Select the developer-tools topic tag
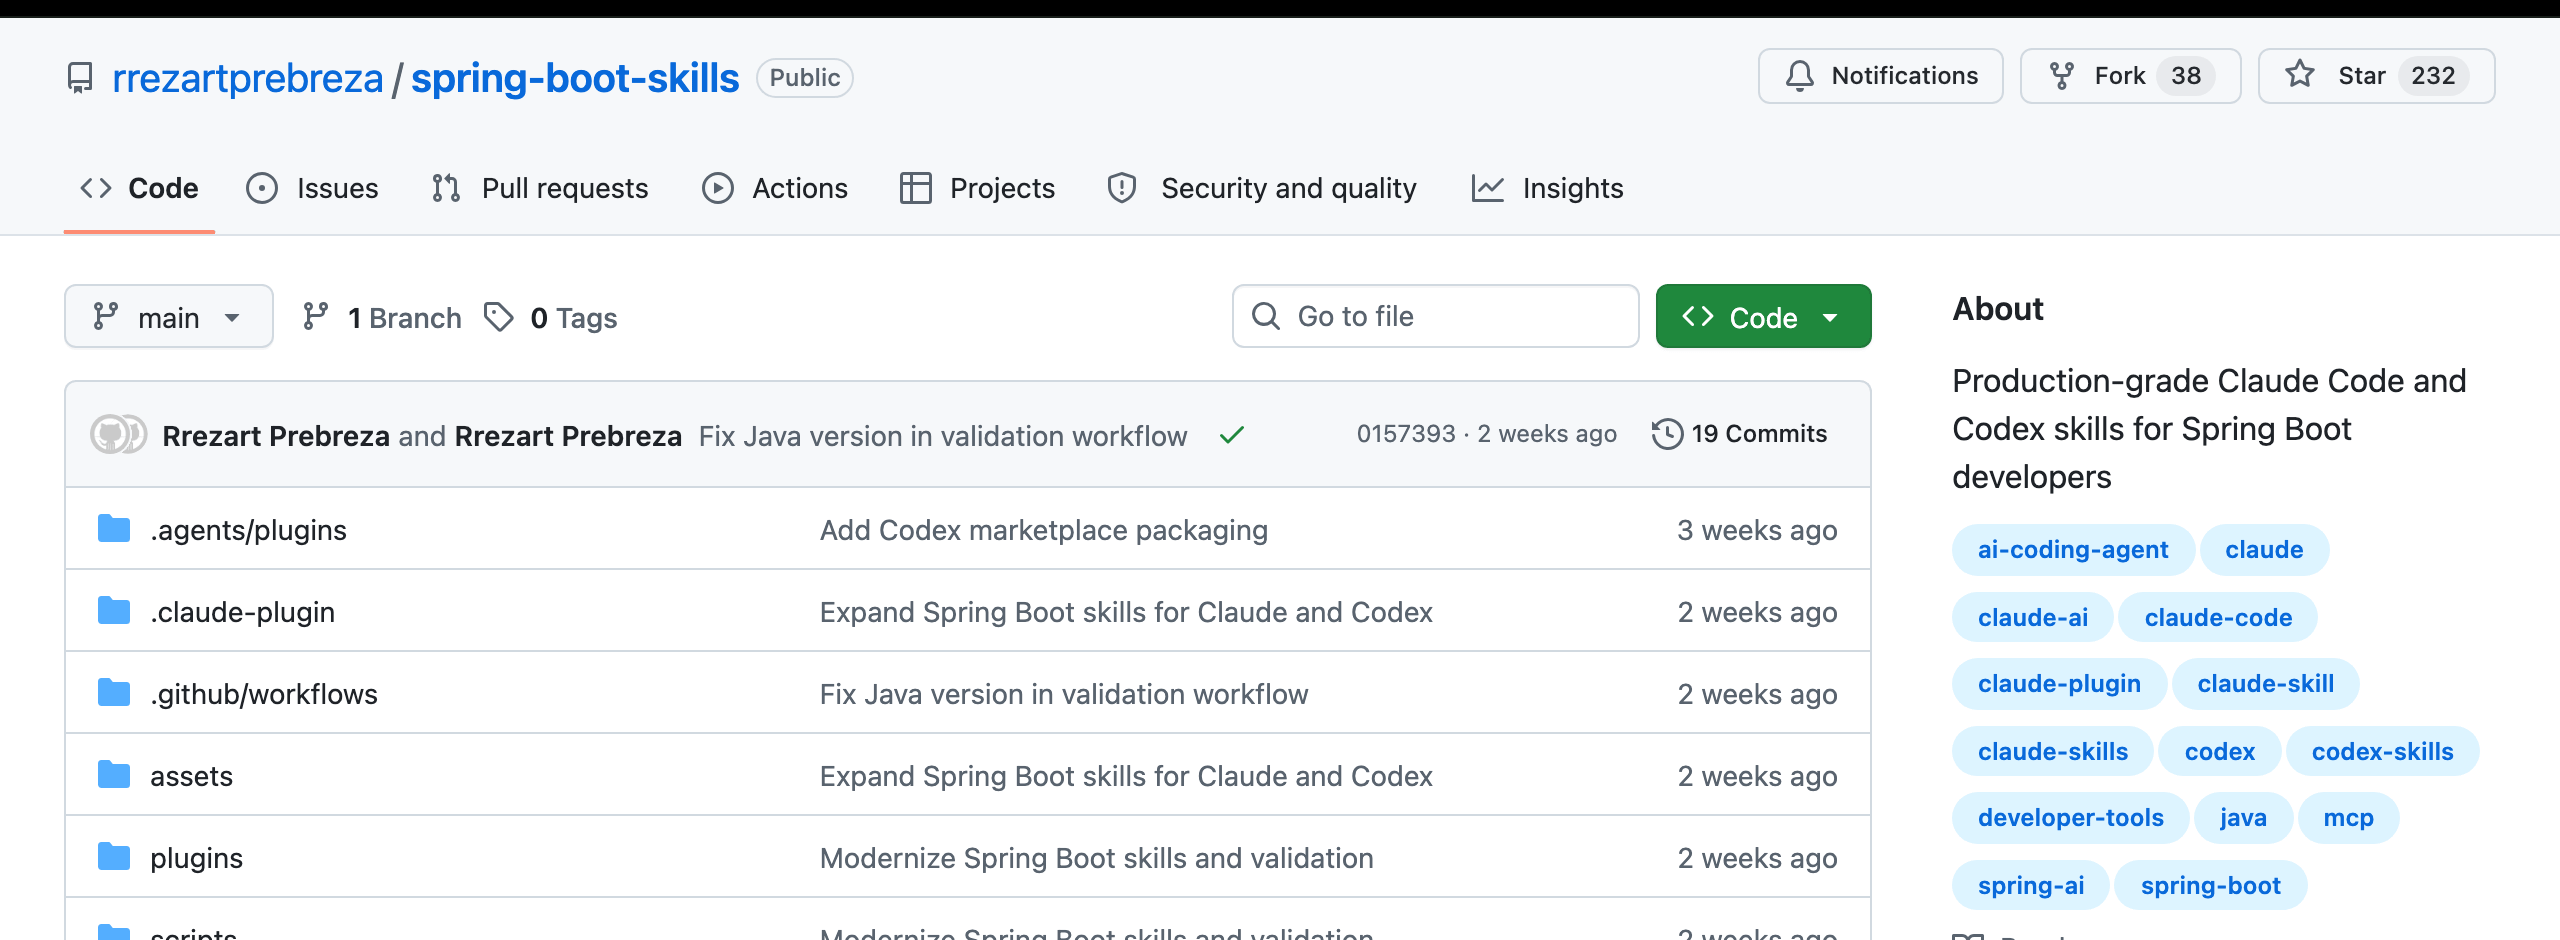Screen dimensions: 2560x940 2071,818
